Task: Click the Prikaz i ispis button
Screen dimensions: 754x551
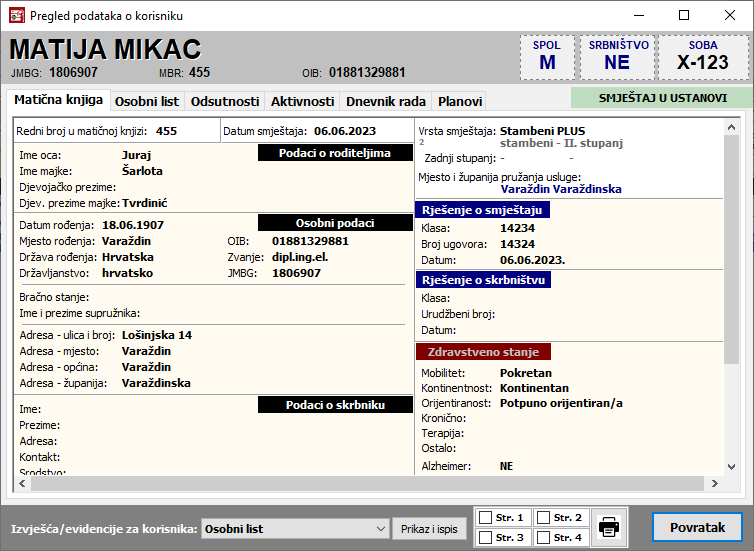Action: 429,528
